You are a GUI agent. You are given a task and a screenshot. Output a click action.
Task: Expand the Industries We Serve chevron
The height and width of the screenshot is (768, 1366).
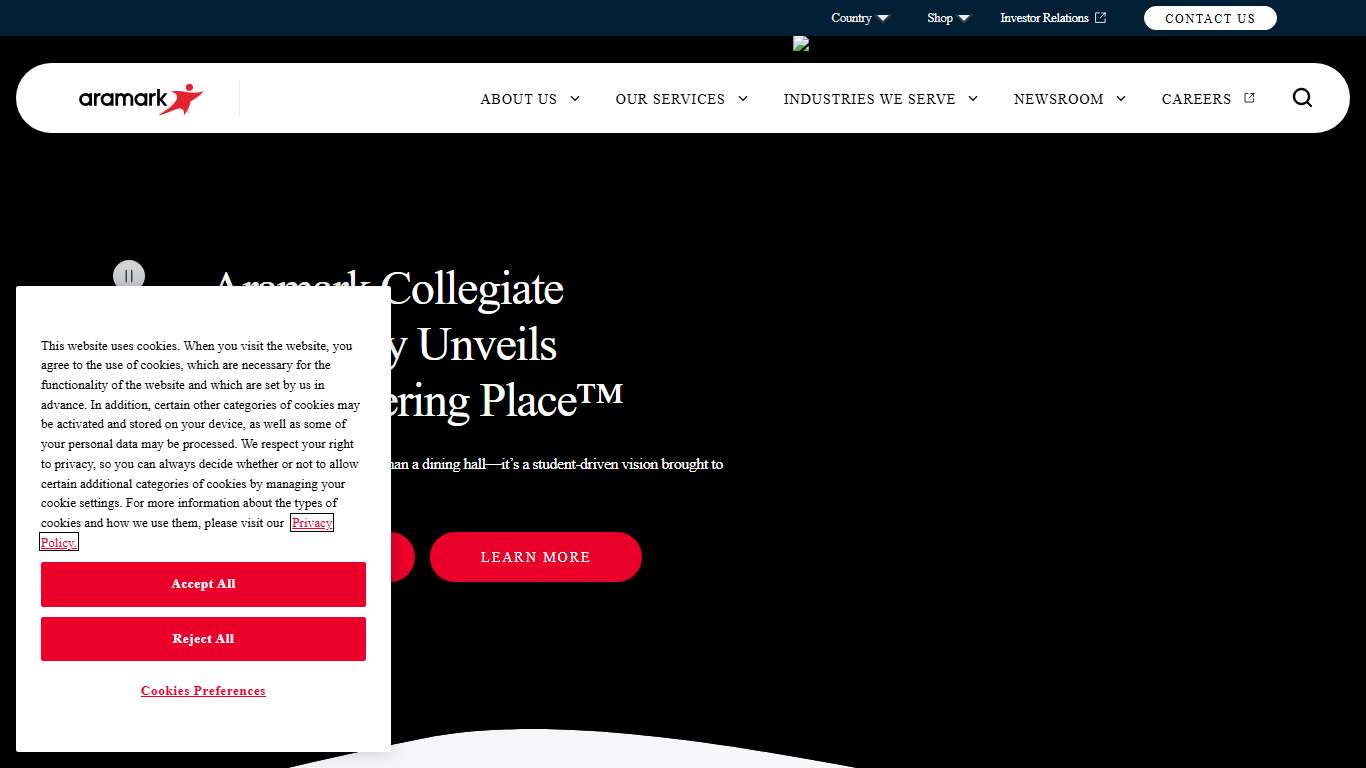click(973, 99)
